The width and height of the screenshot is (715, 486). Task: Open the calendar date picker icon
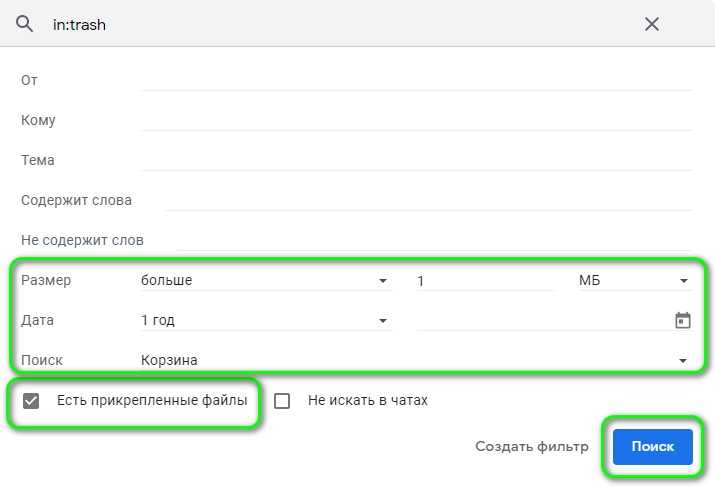[682, 321]
